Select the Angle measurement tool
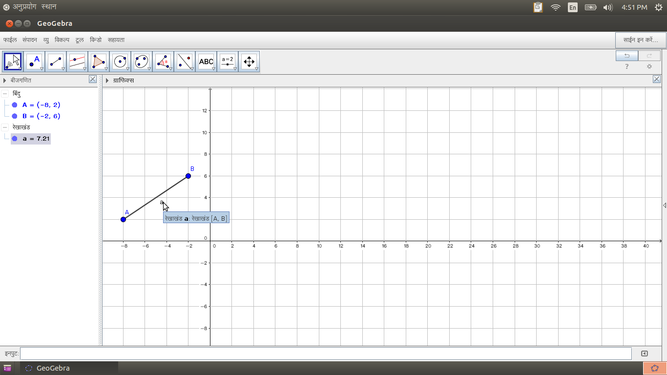 click(x=163, y=62)
